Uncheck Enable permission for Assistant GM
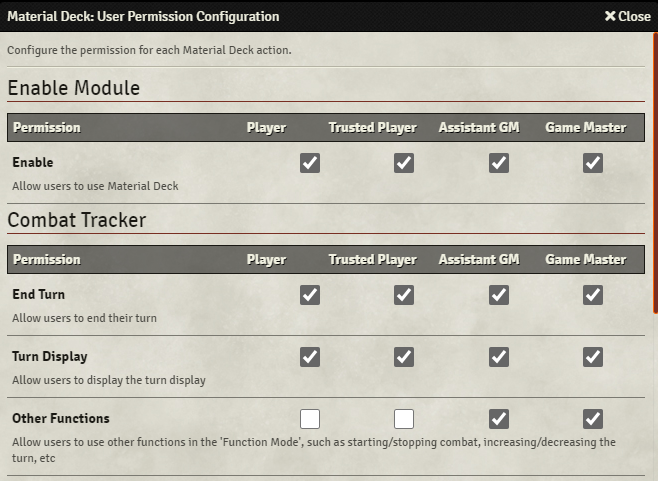 pyautogui.click(x=499, y=163)
